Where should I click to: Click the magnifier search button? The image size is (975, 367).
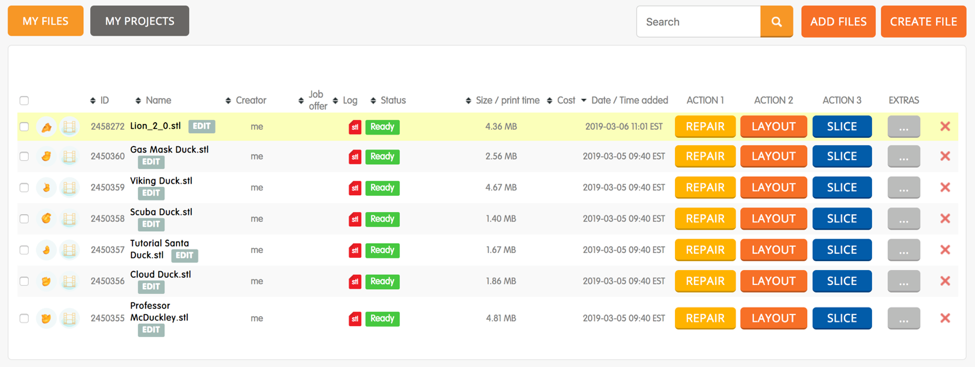(777, 22)
